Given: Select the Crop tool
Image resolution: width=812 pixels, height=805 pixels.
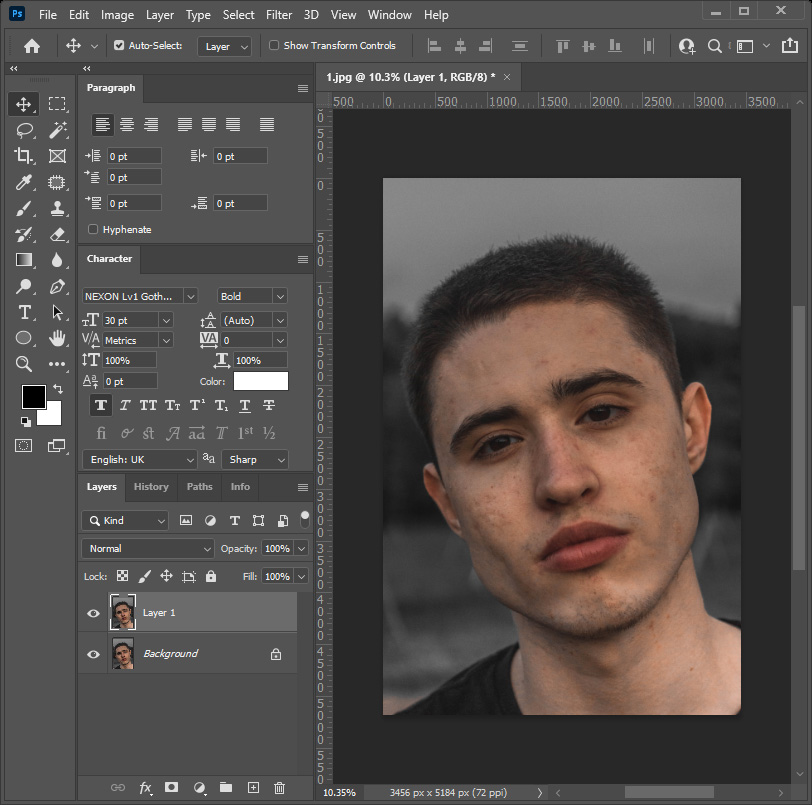Looking at the screenshot, I should pos(24,156).
